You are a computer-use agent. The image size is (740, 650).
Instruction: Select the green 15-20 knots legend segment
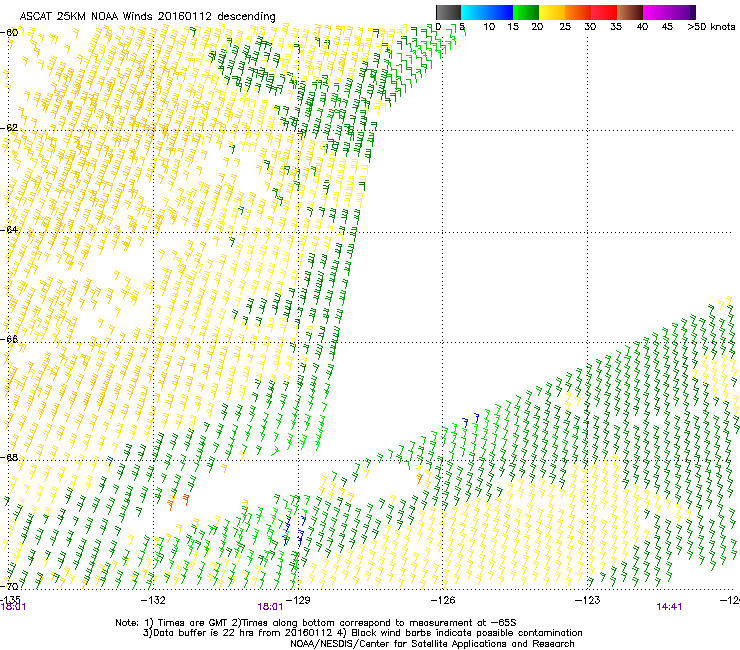point(526,12)
